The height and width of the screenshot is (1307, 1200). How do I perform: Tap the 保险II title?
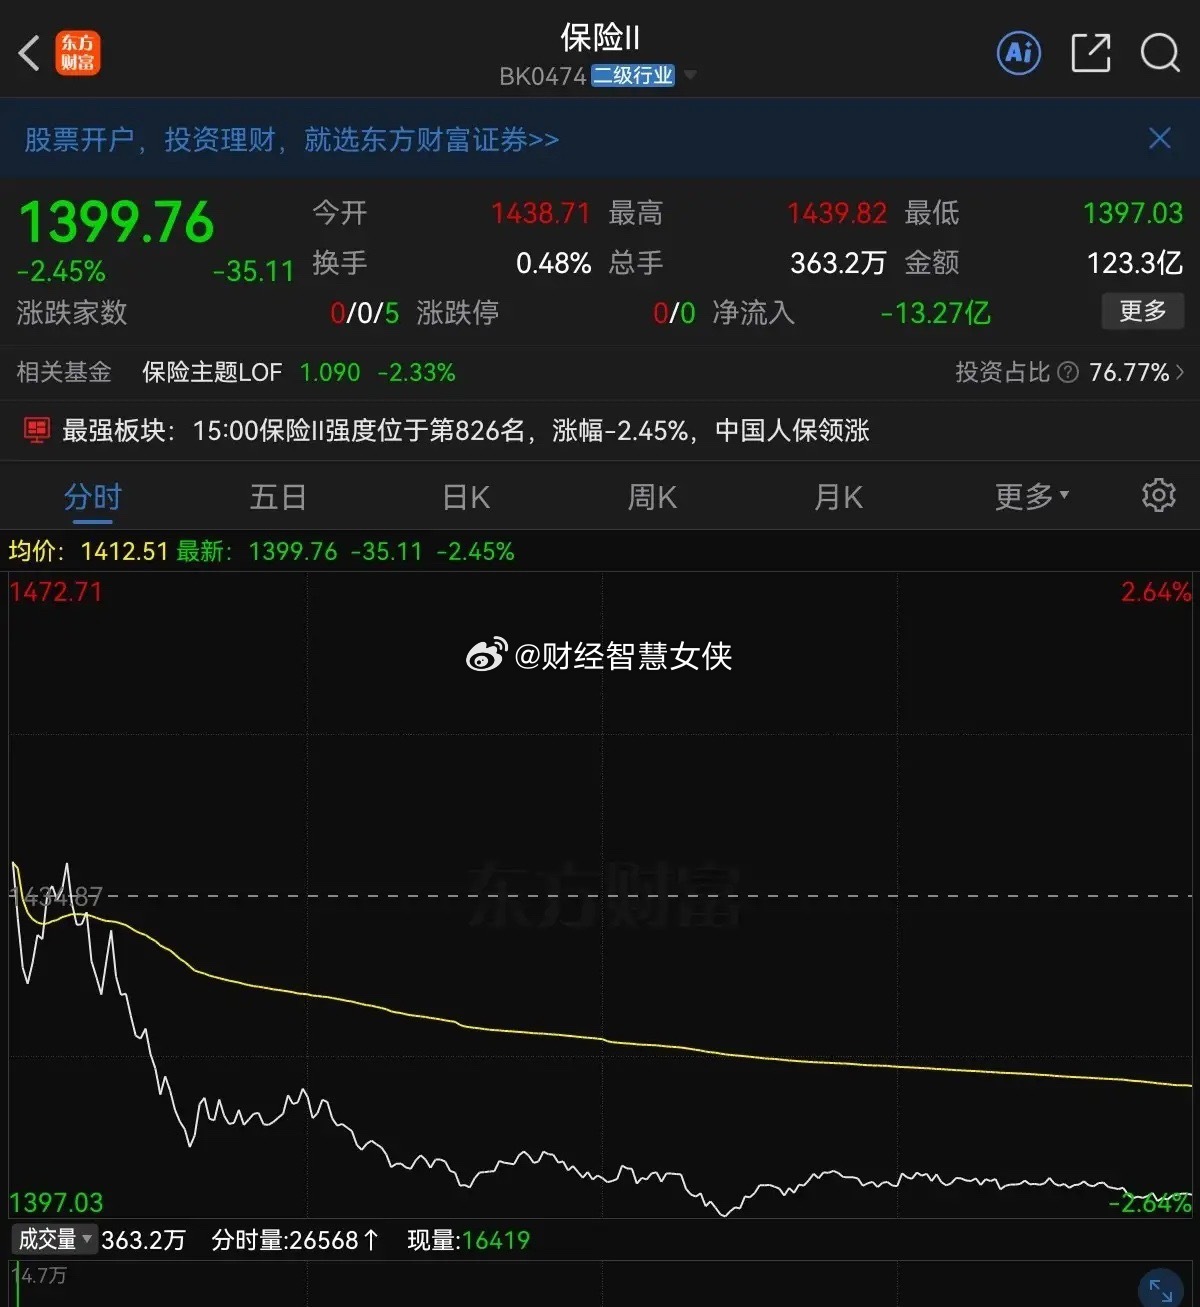coord(599,38)
